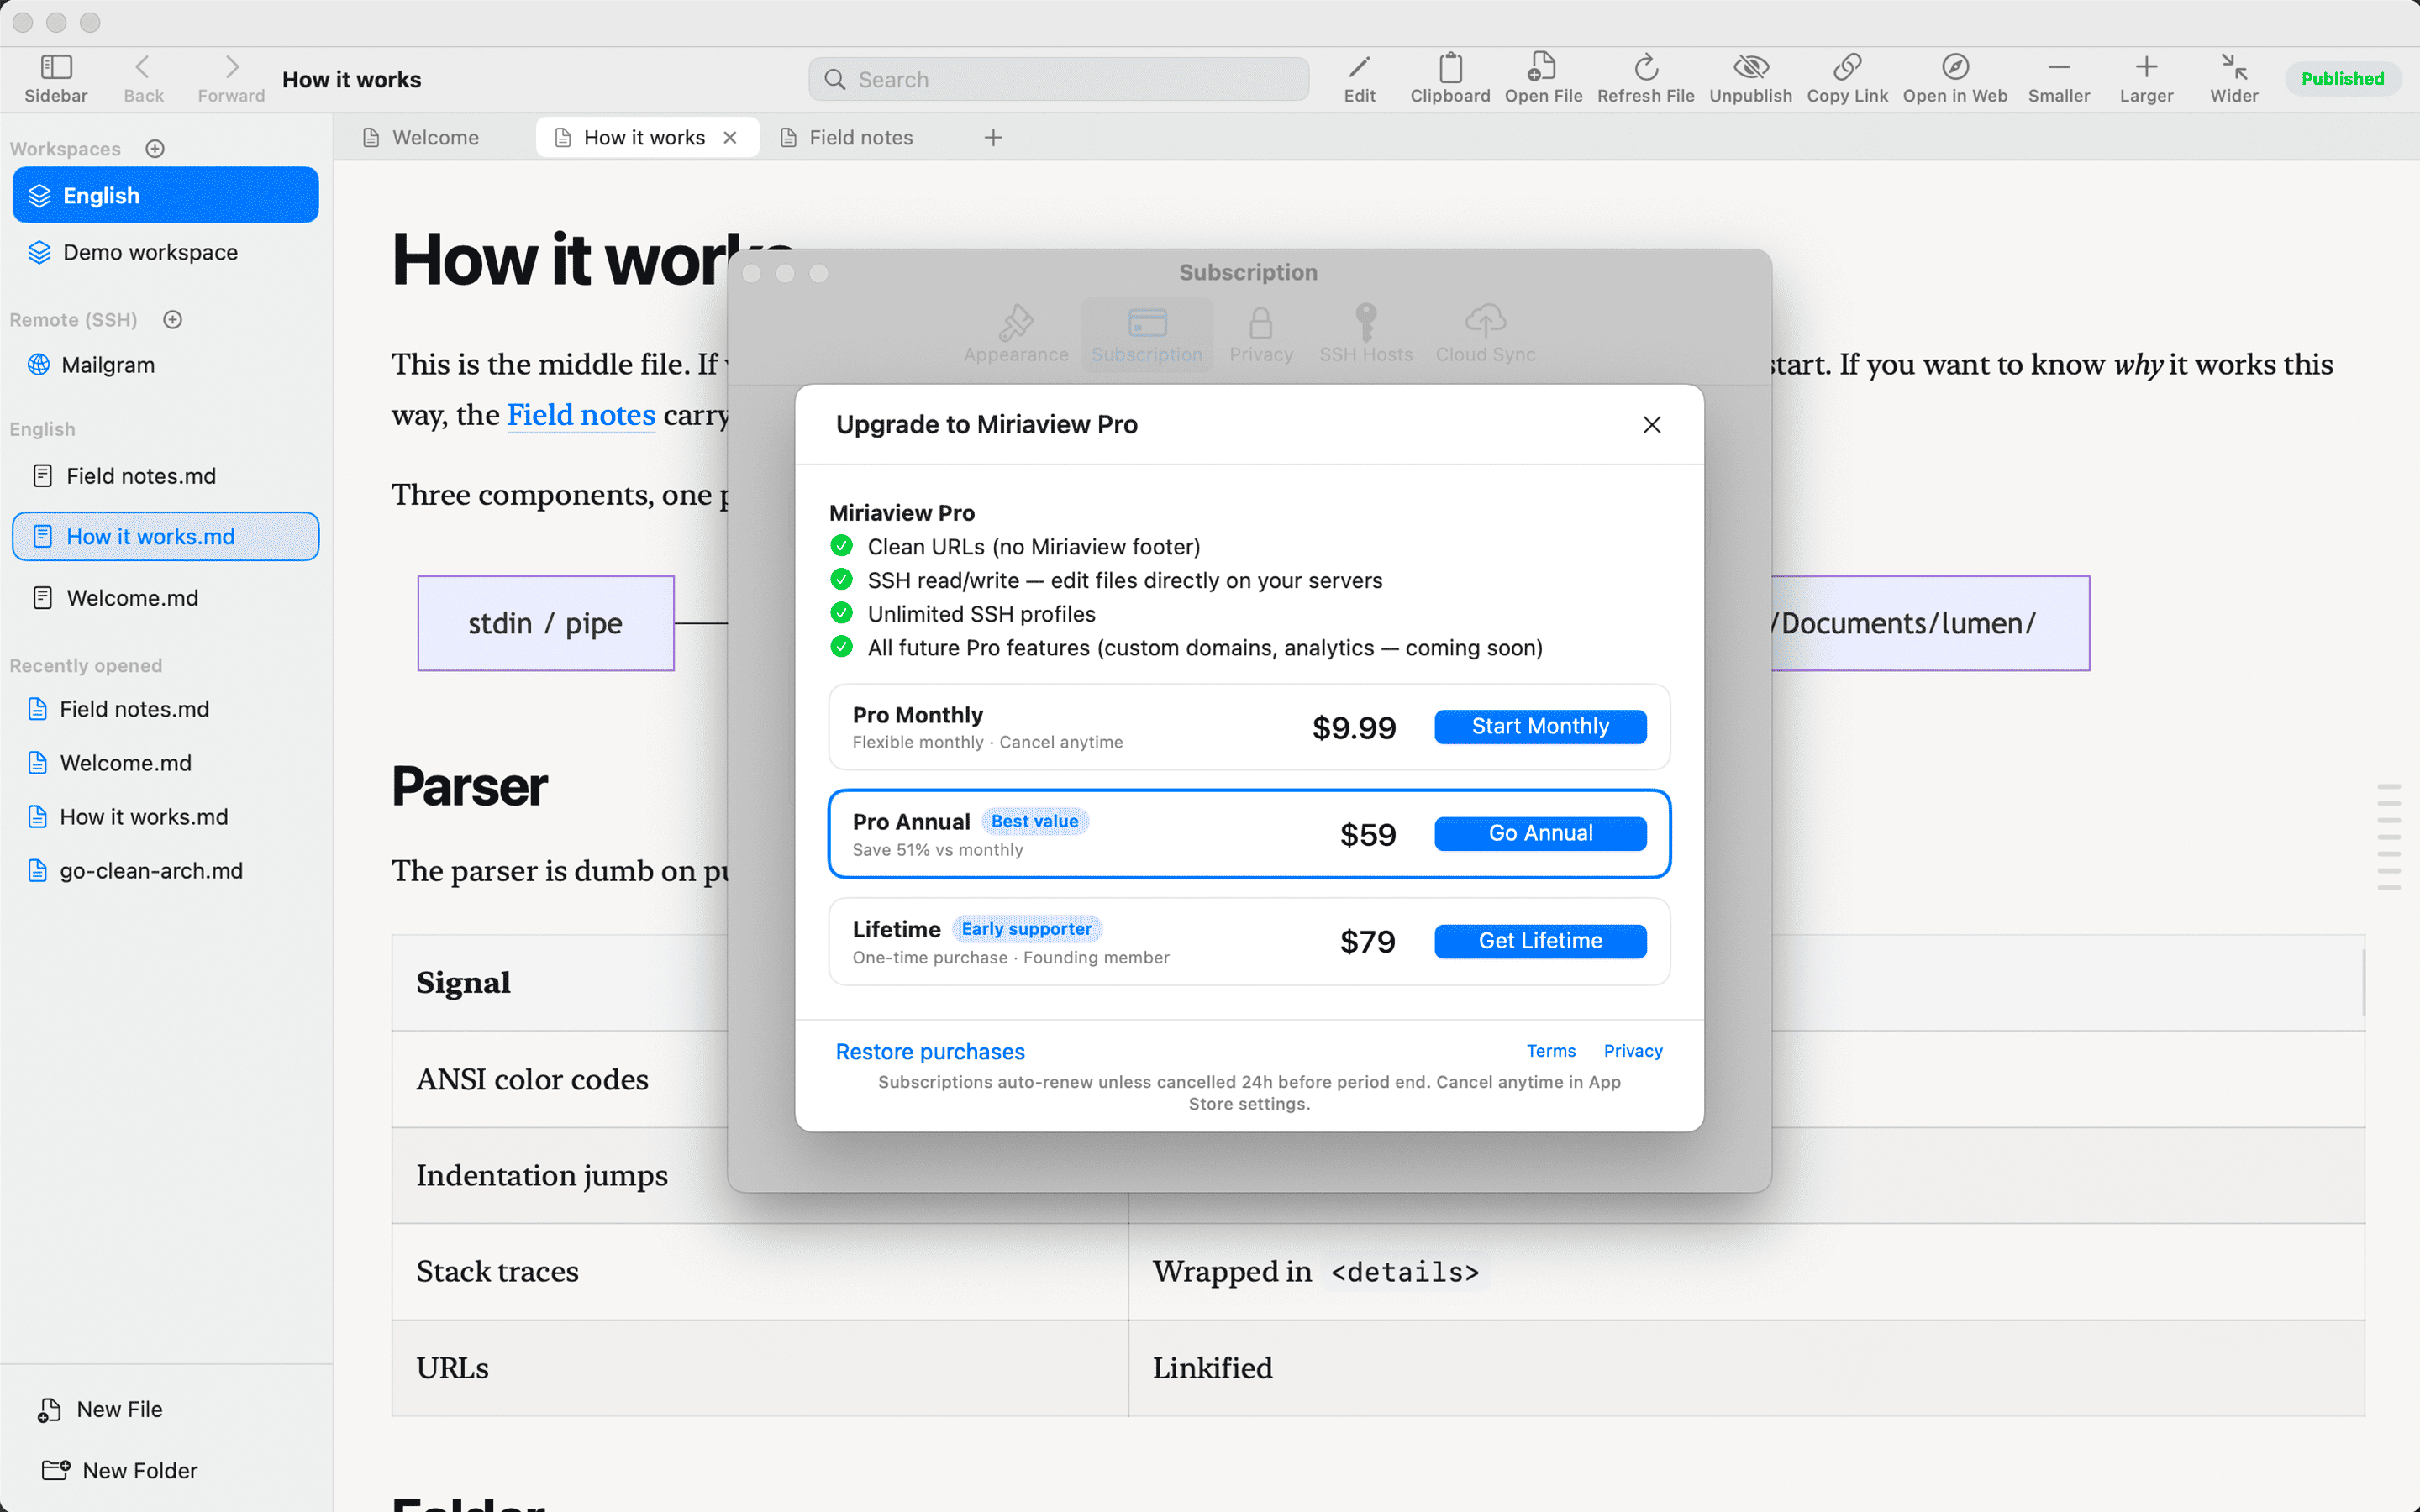Viewport: 2420px width, 1512px height.
Task: Select the English workspace
Action: point(166,195)
